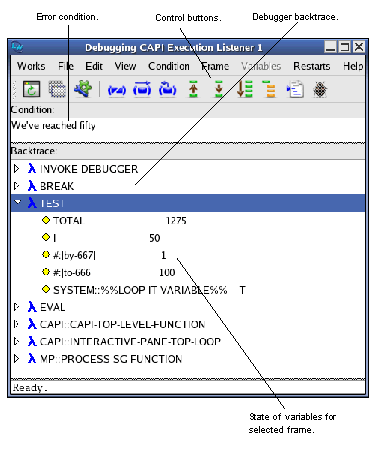
Task: Click the Find Source document icon
Action: 295,89
